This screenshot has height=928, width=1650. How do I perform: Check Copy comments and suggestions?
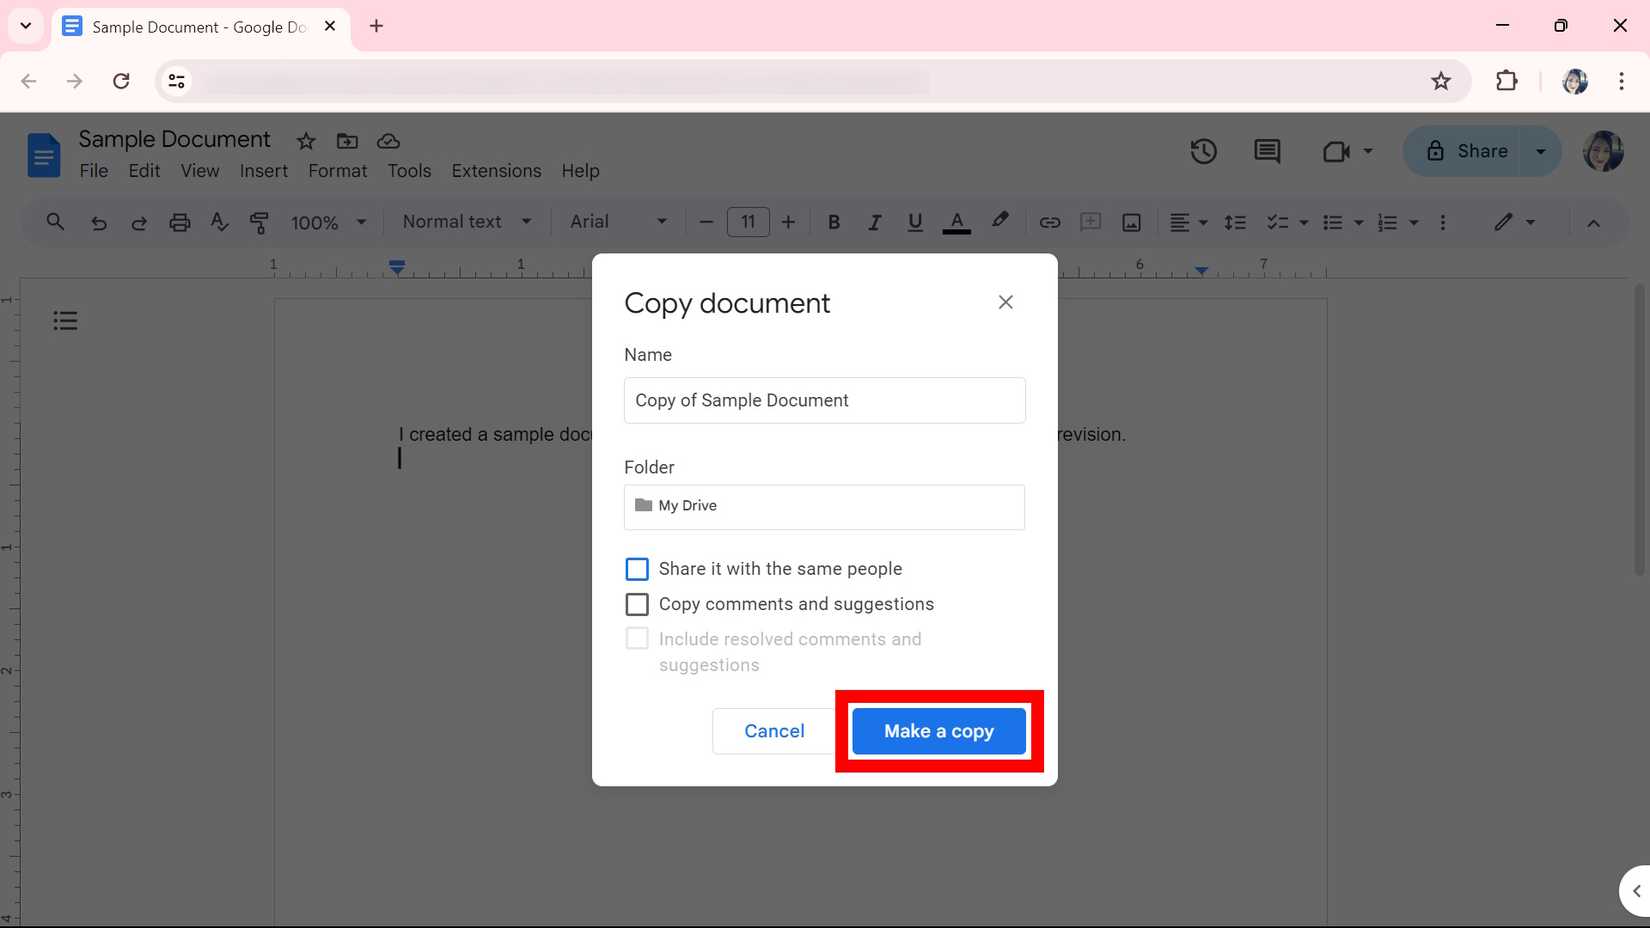click(637, 604)
